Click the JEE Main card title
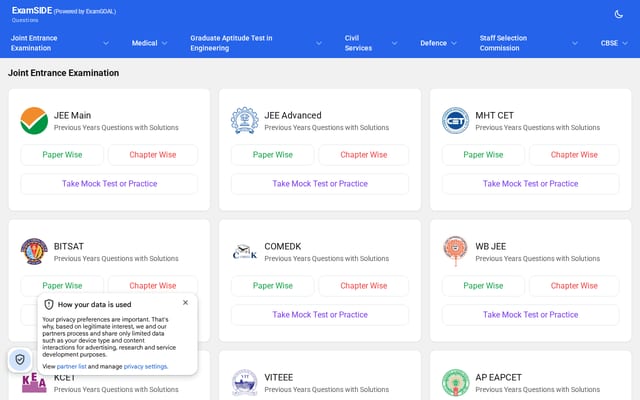This screenshot has height=400, width=640. [x=72, y=116]
